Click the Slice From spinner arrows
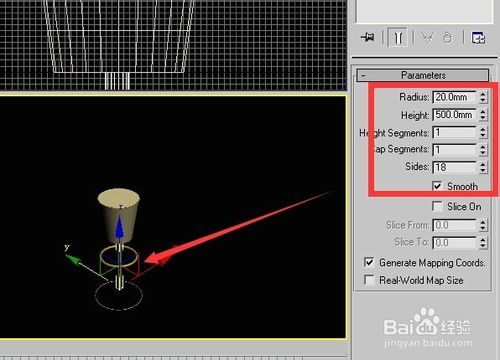This screenshot has width=500, height=360. click(x=483, y=225)
